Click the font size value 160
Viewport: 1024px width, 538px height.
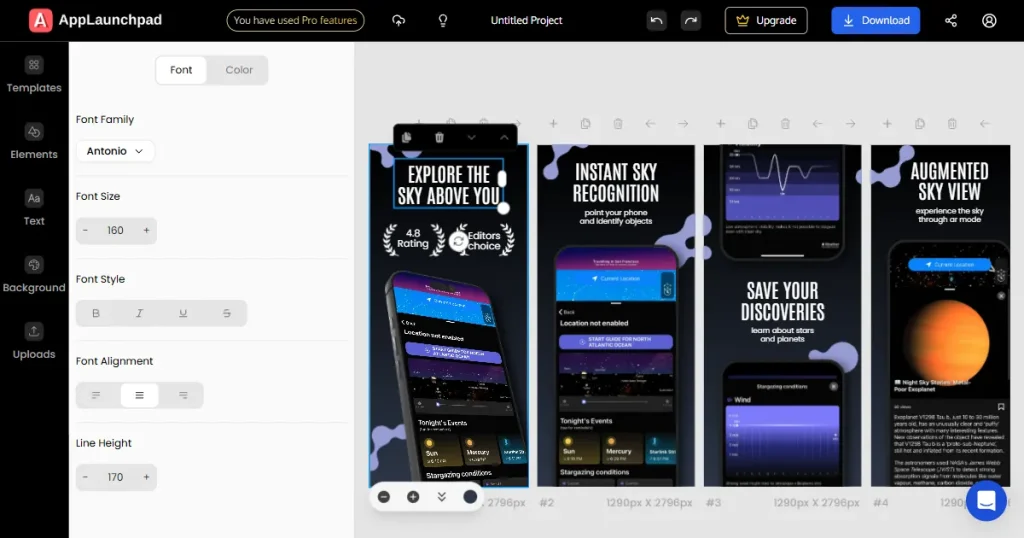(116, 230)
